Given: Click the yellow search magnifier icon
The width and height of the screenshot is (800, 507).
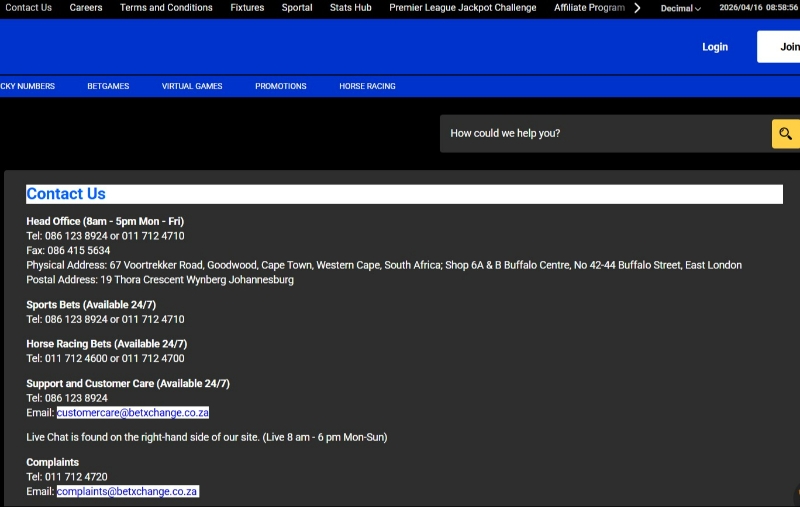Looking at the screenshot, I should [786, 133].
